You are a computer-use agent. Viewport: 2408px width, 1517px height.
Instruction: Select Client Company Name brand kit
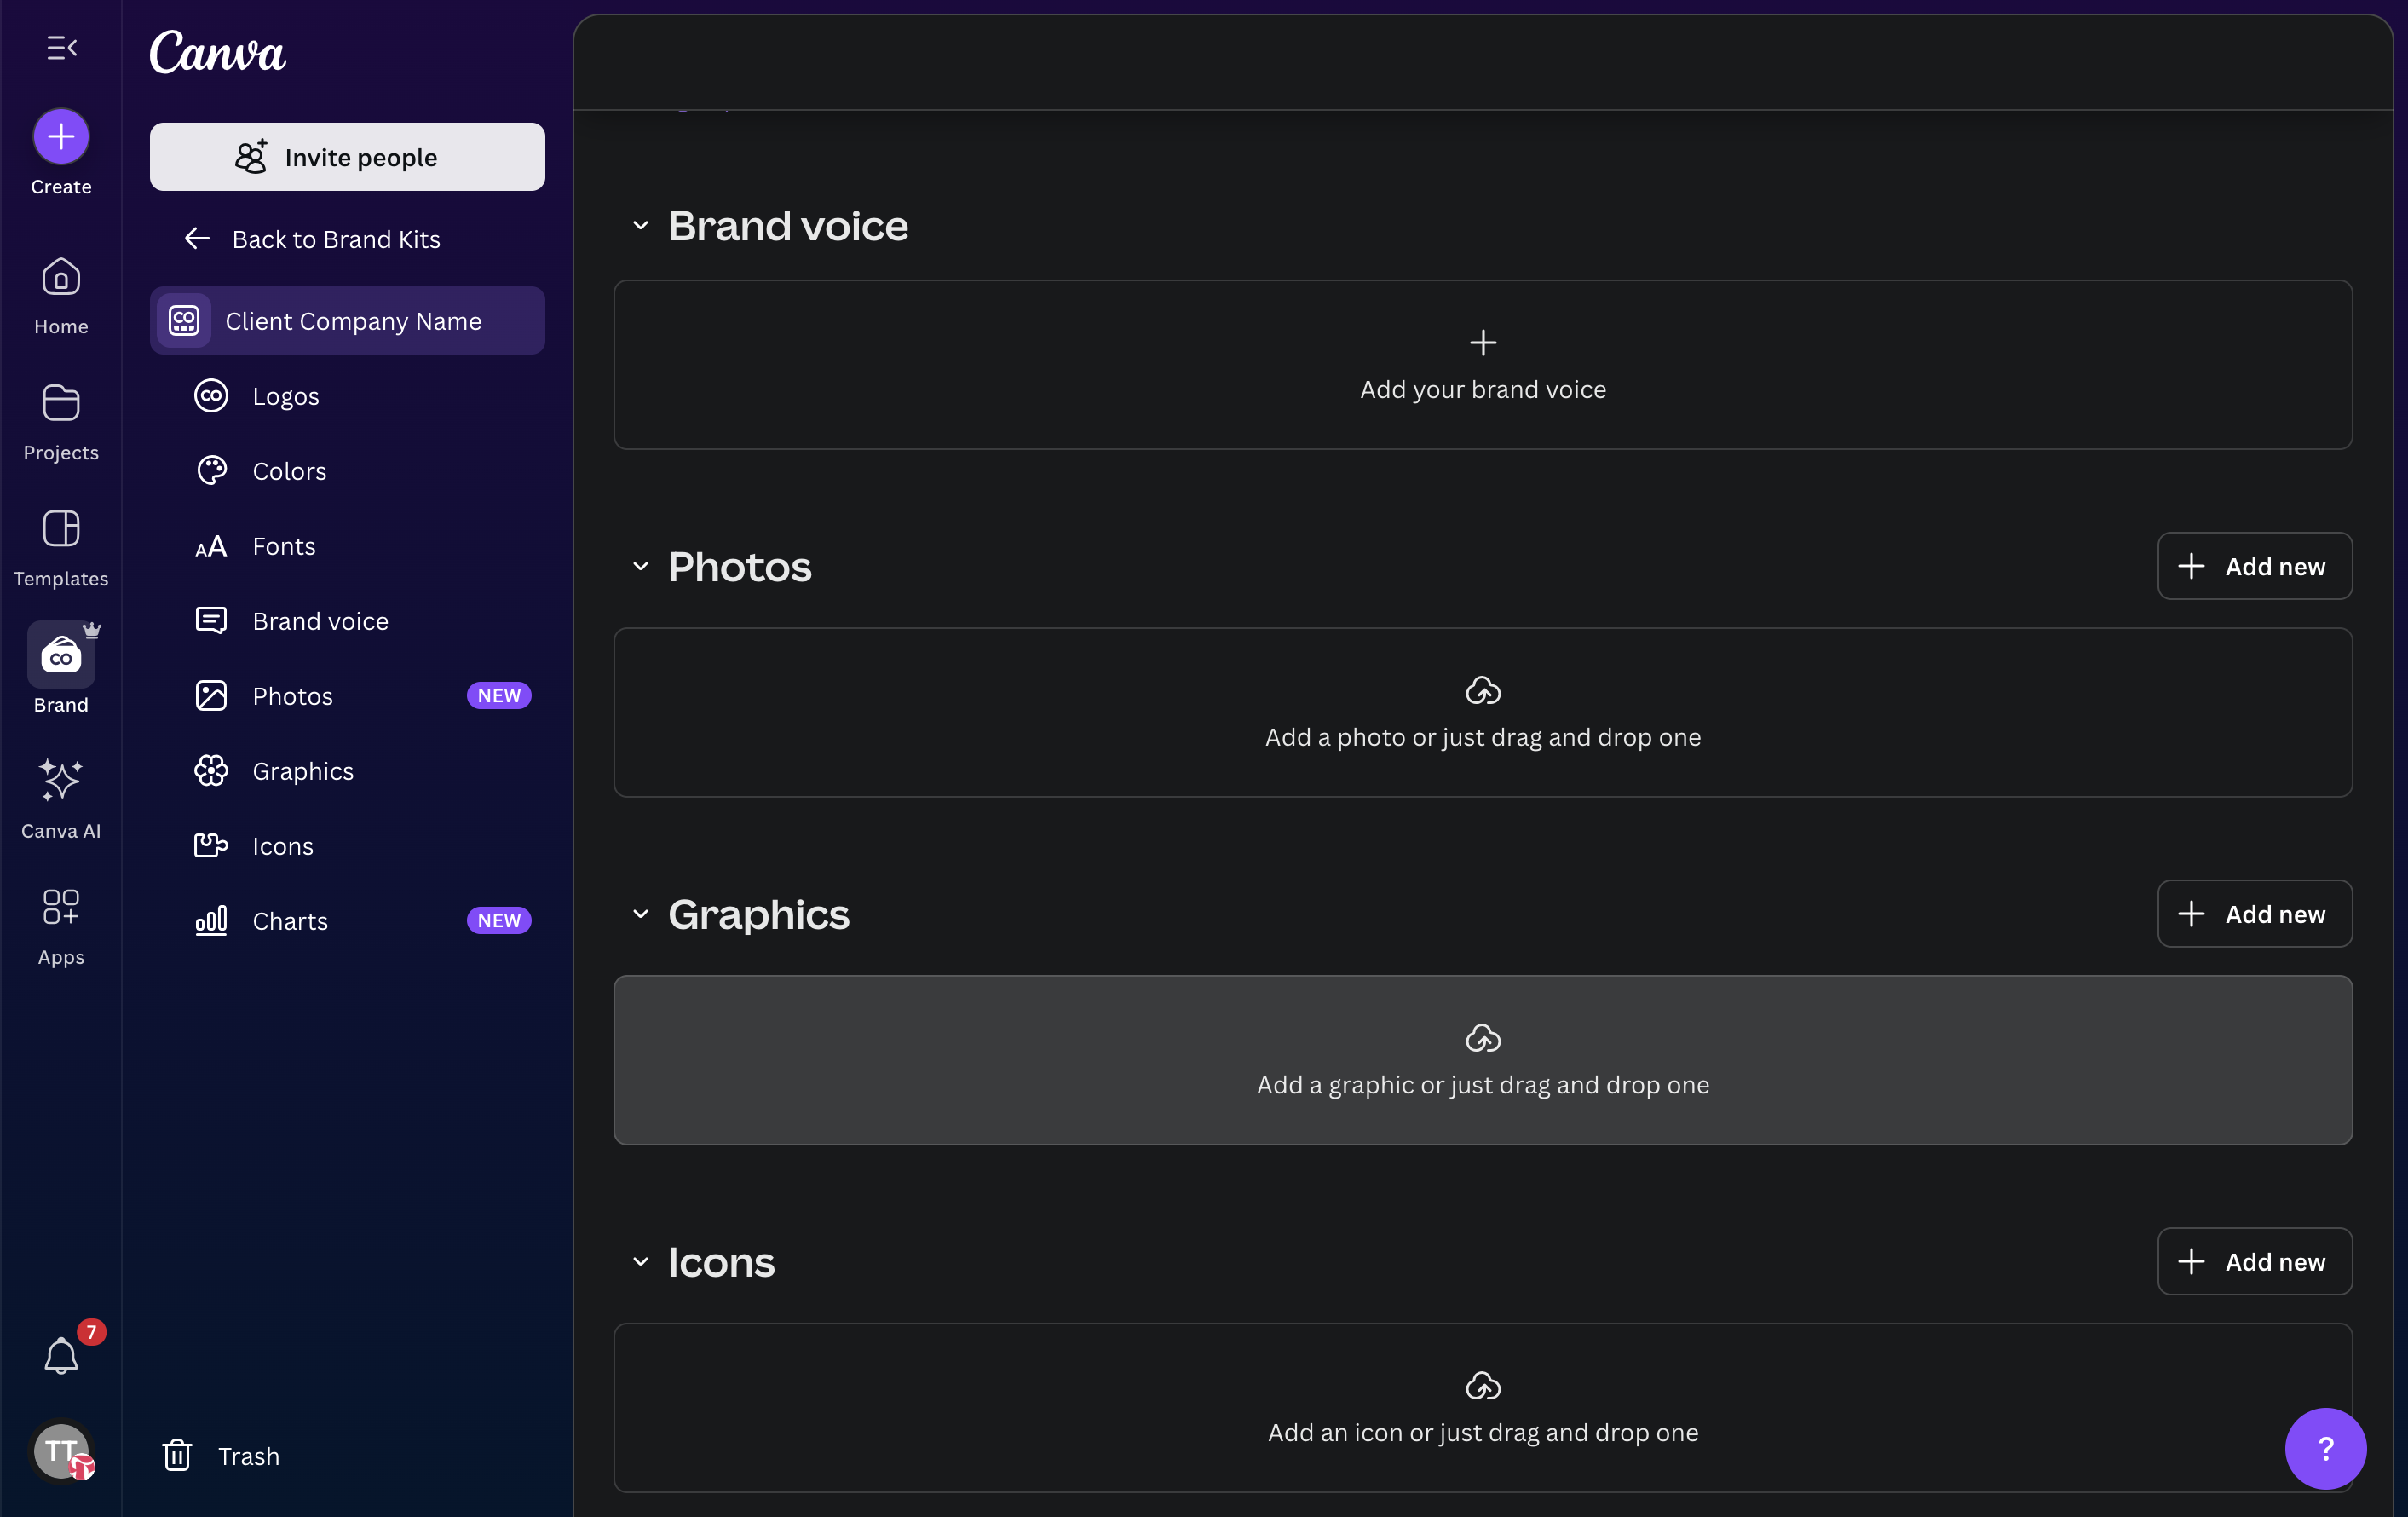347,320
